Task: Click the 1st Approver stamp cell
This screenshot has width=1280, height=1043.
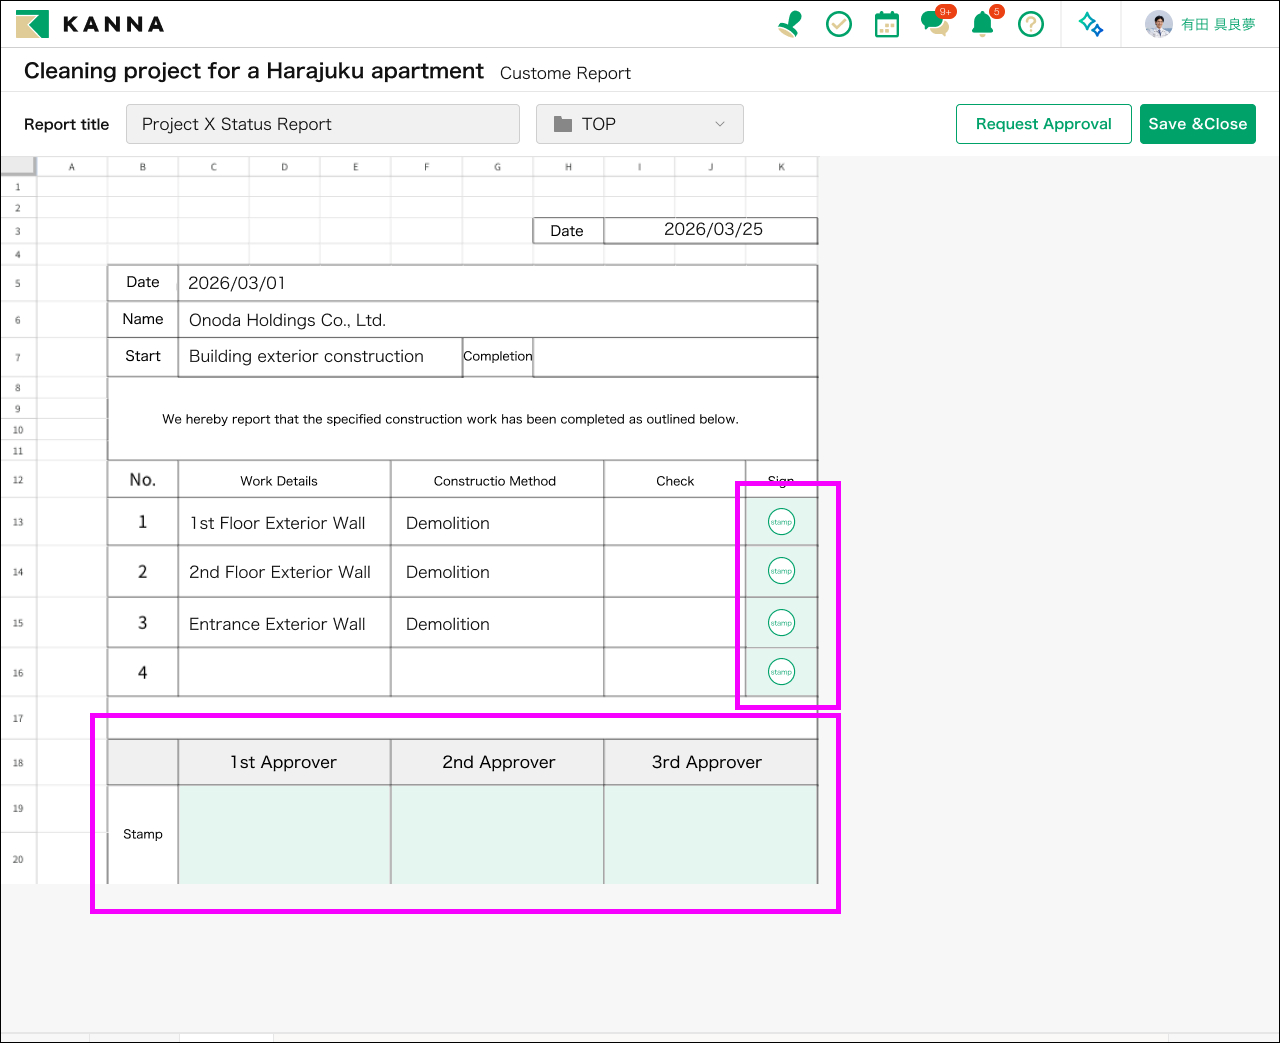Action: click(284, 834)
